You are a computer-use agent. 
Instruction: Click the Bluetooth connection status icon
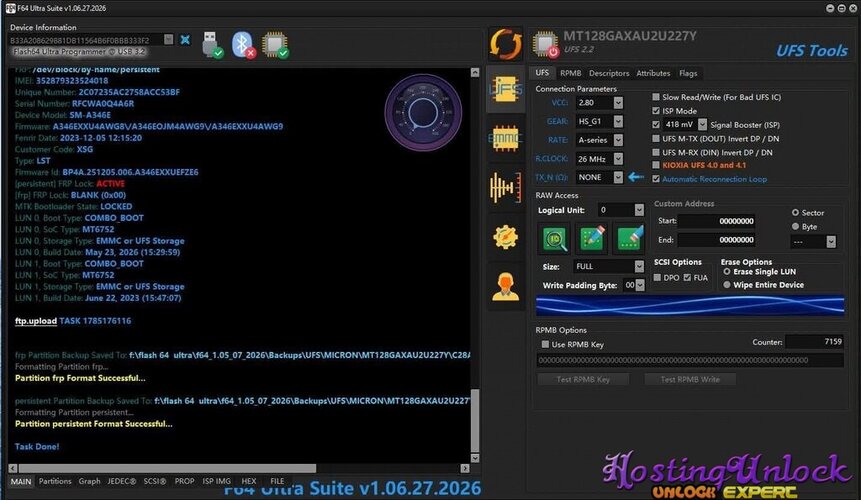[243, 44]
